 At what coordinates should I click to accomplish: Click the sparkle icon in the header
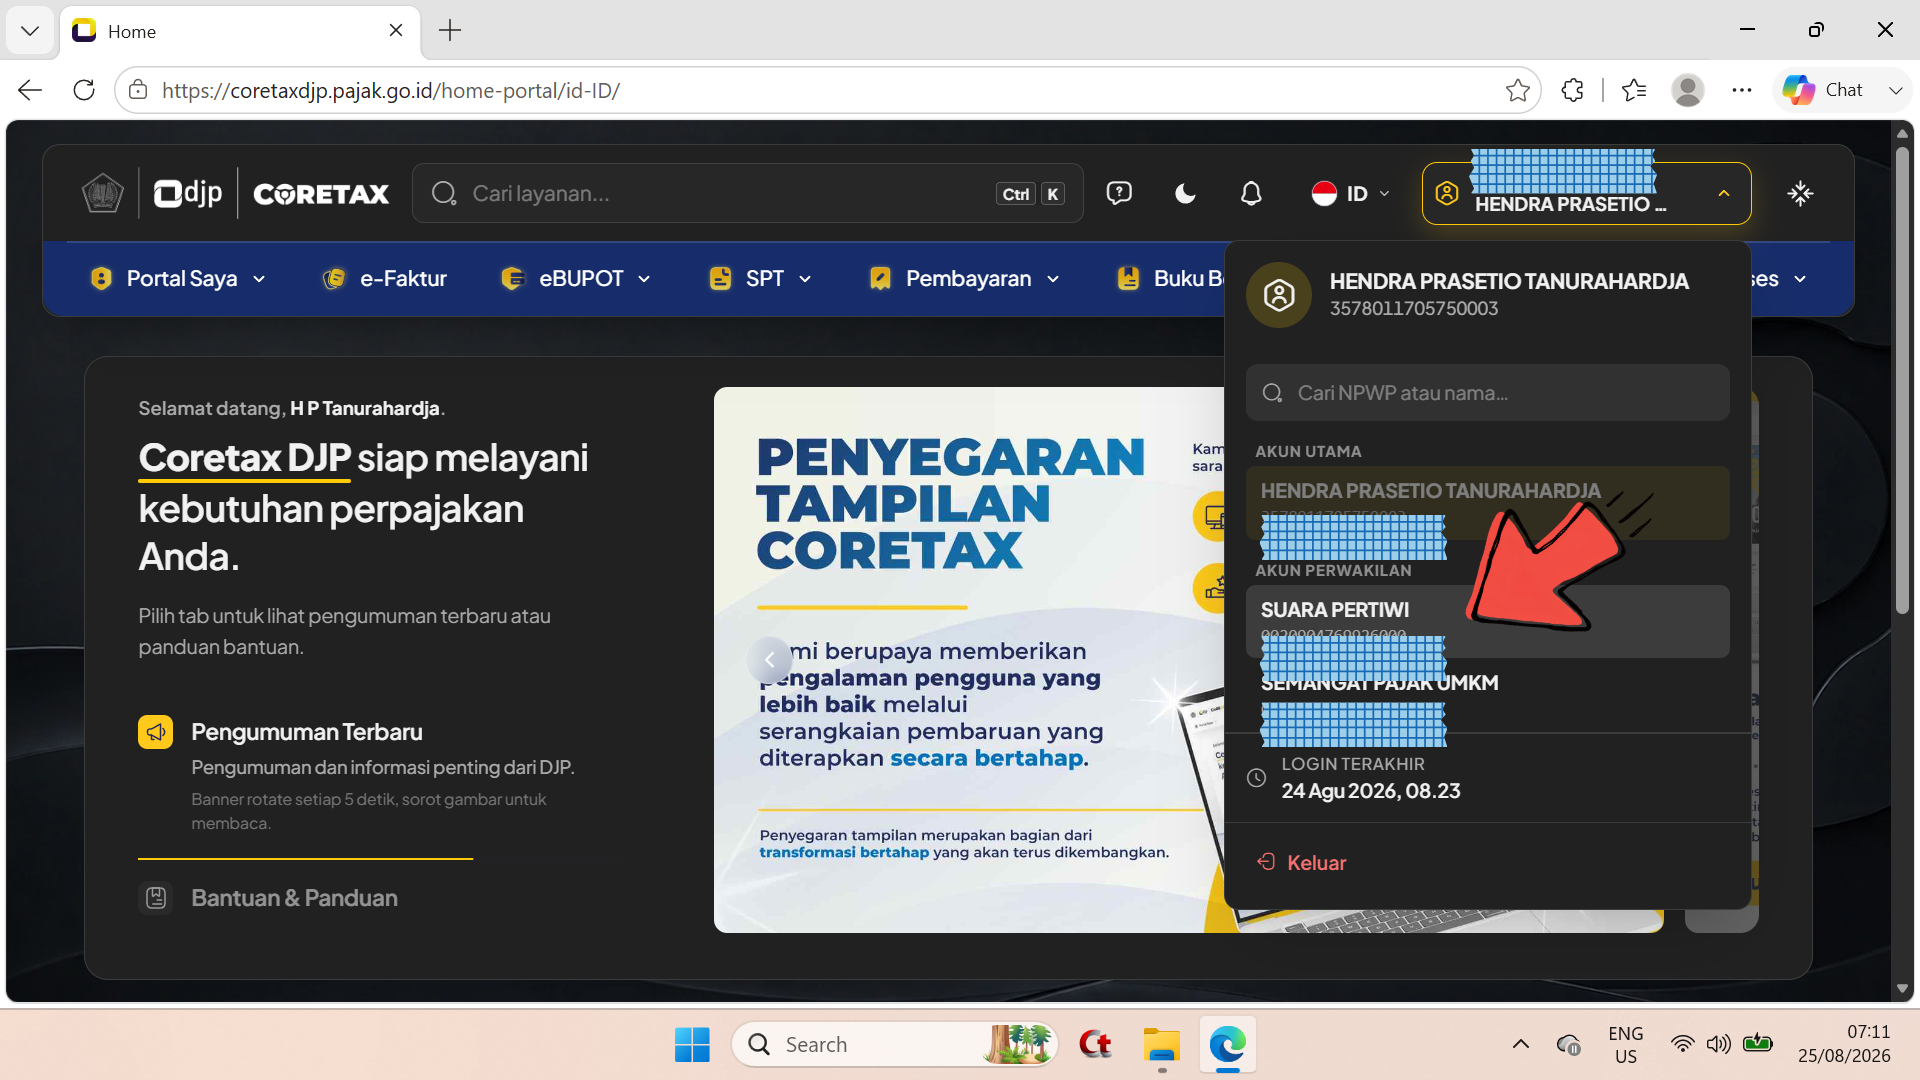click(x=1800, y=193)
